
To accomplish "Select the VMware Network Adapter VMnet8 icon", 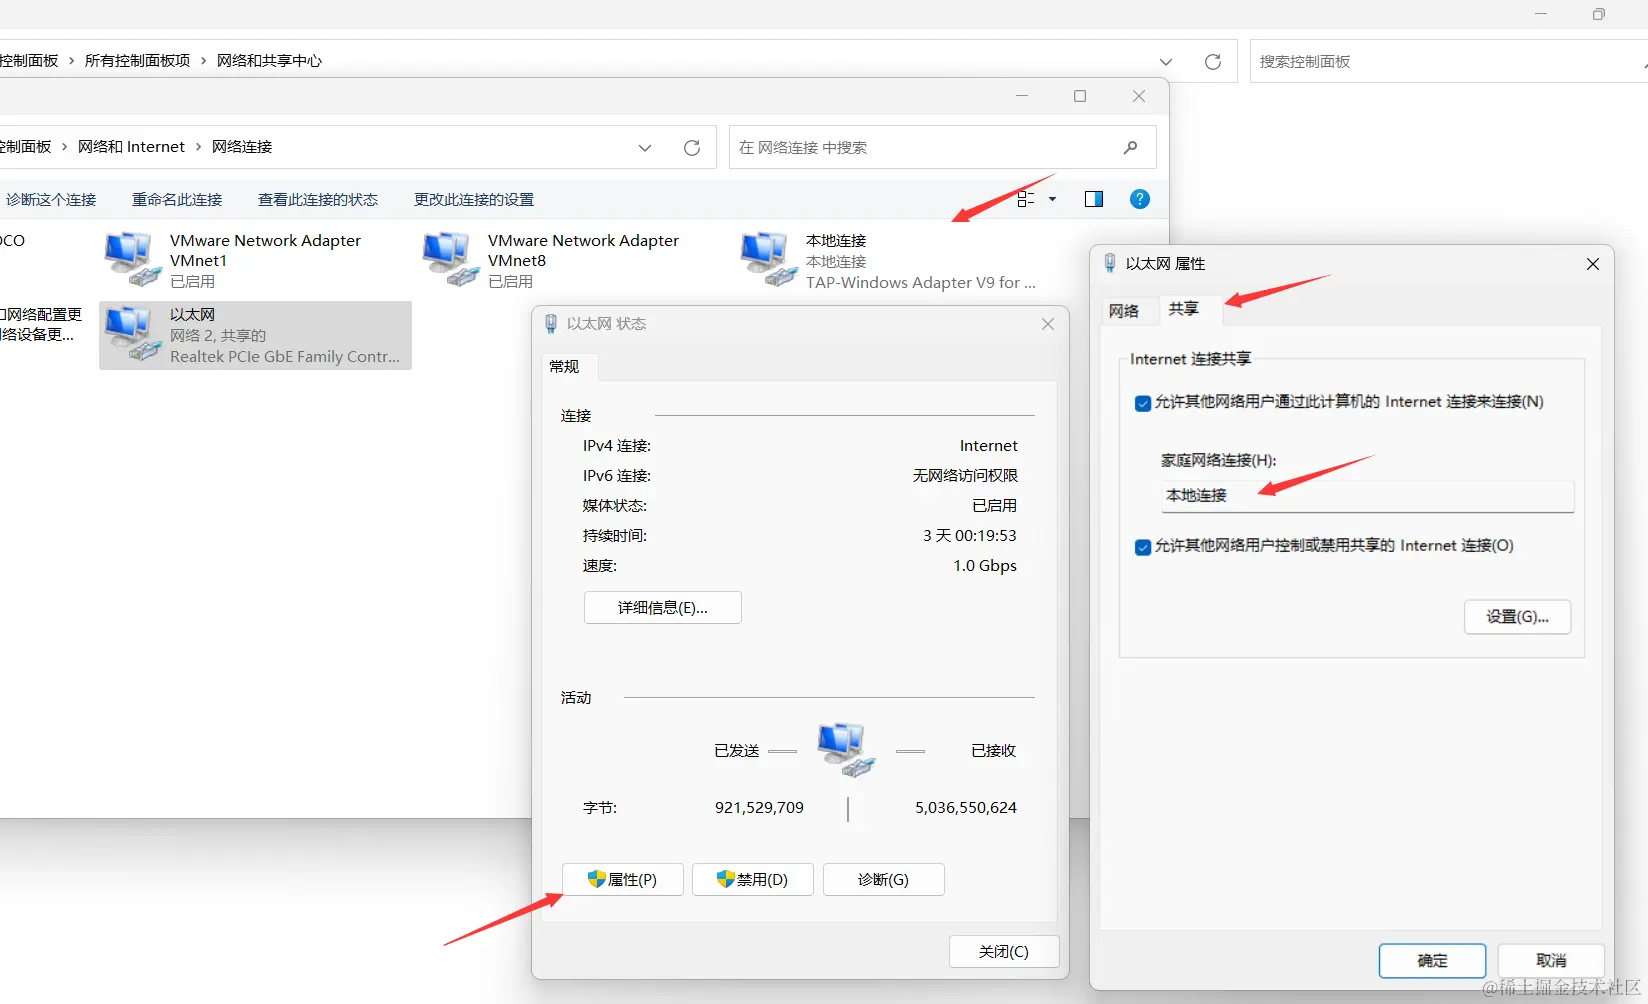I will click(x=450, y=259).
